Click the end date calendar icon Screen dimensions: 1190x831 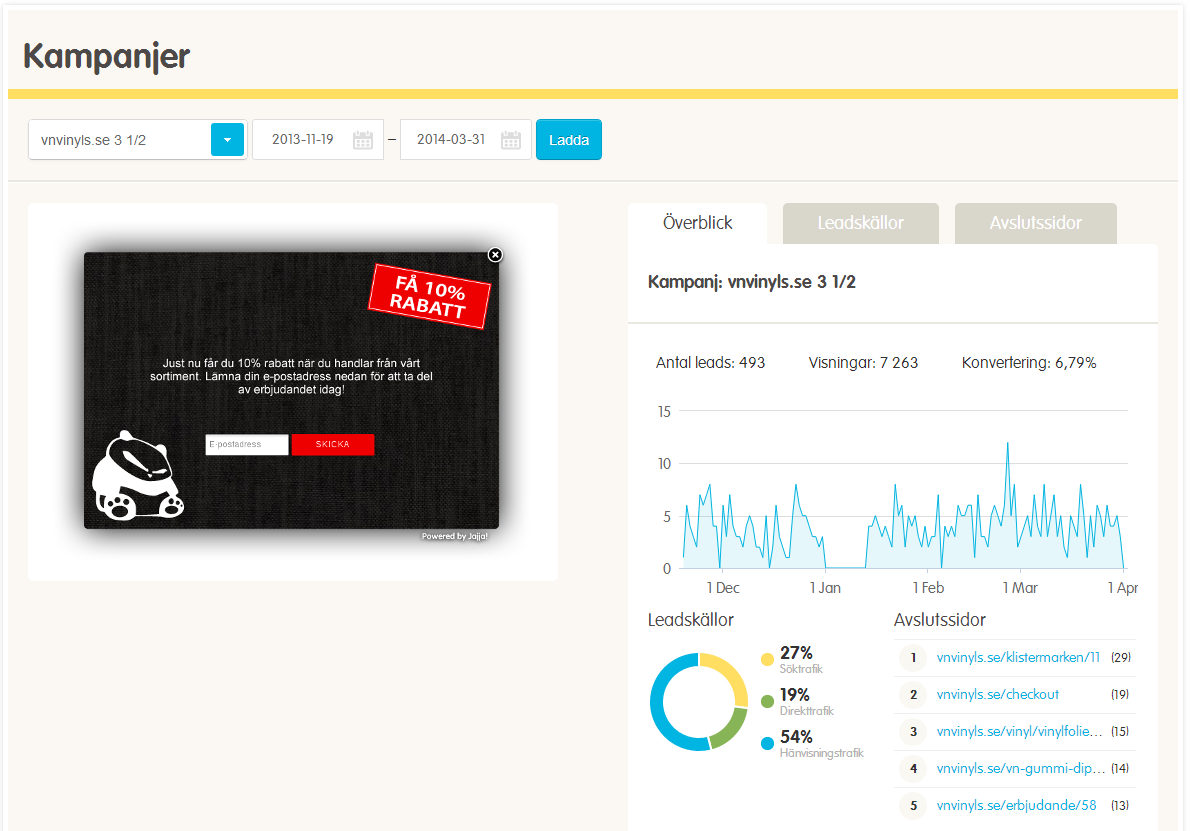point(511,140)
